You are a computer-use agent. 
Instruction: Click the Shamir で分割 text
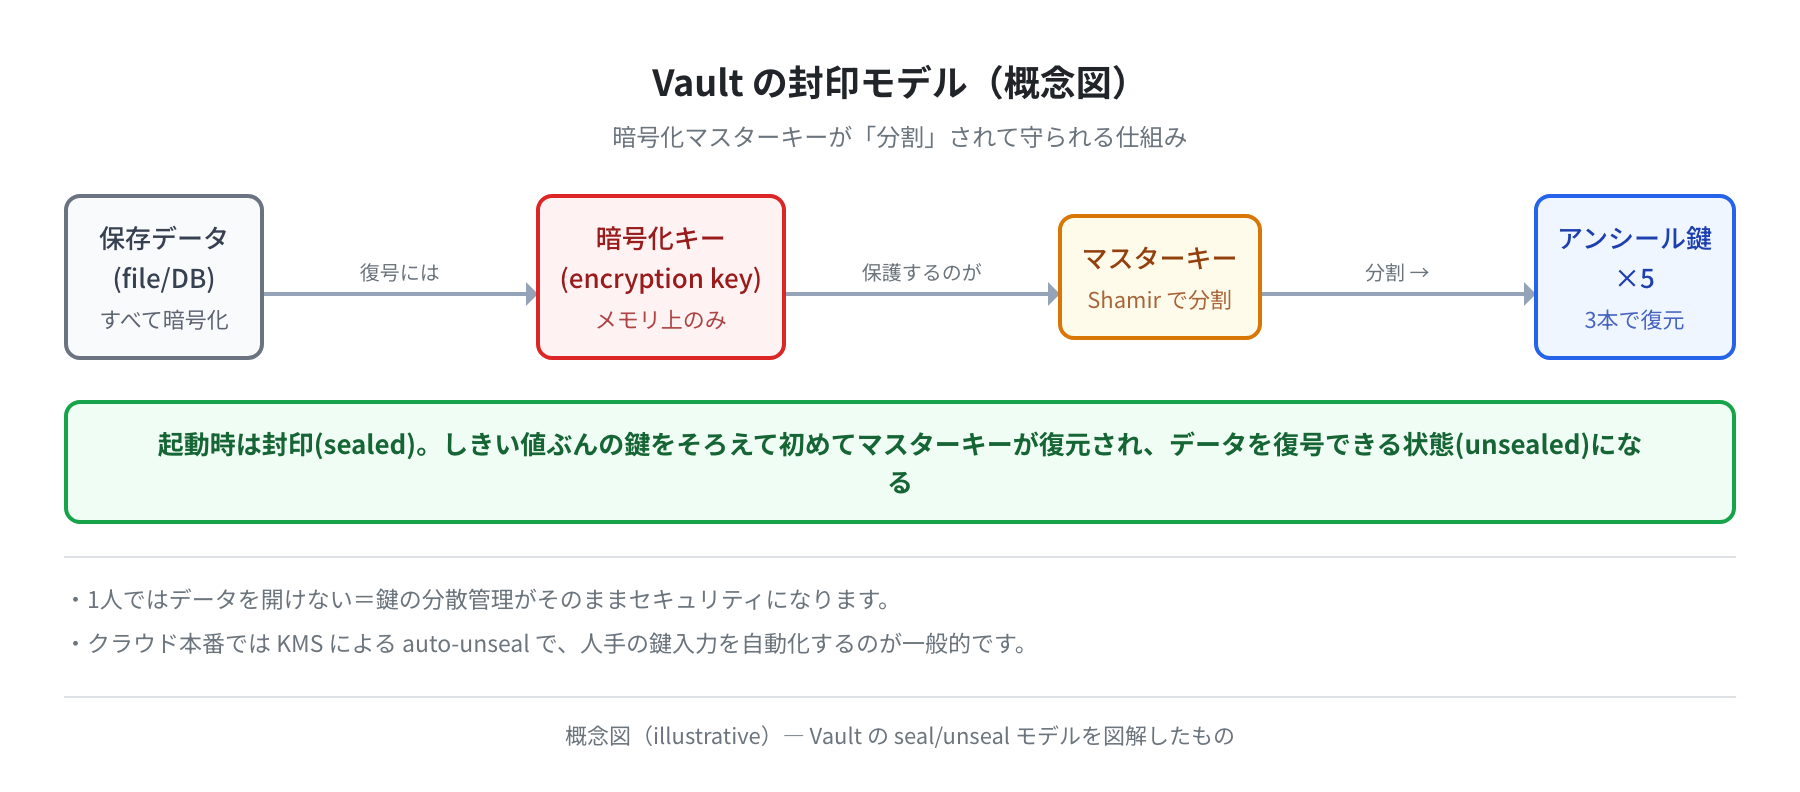[x=1160, y=300]
